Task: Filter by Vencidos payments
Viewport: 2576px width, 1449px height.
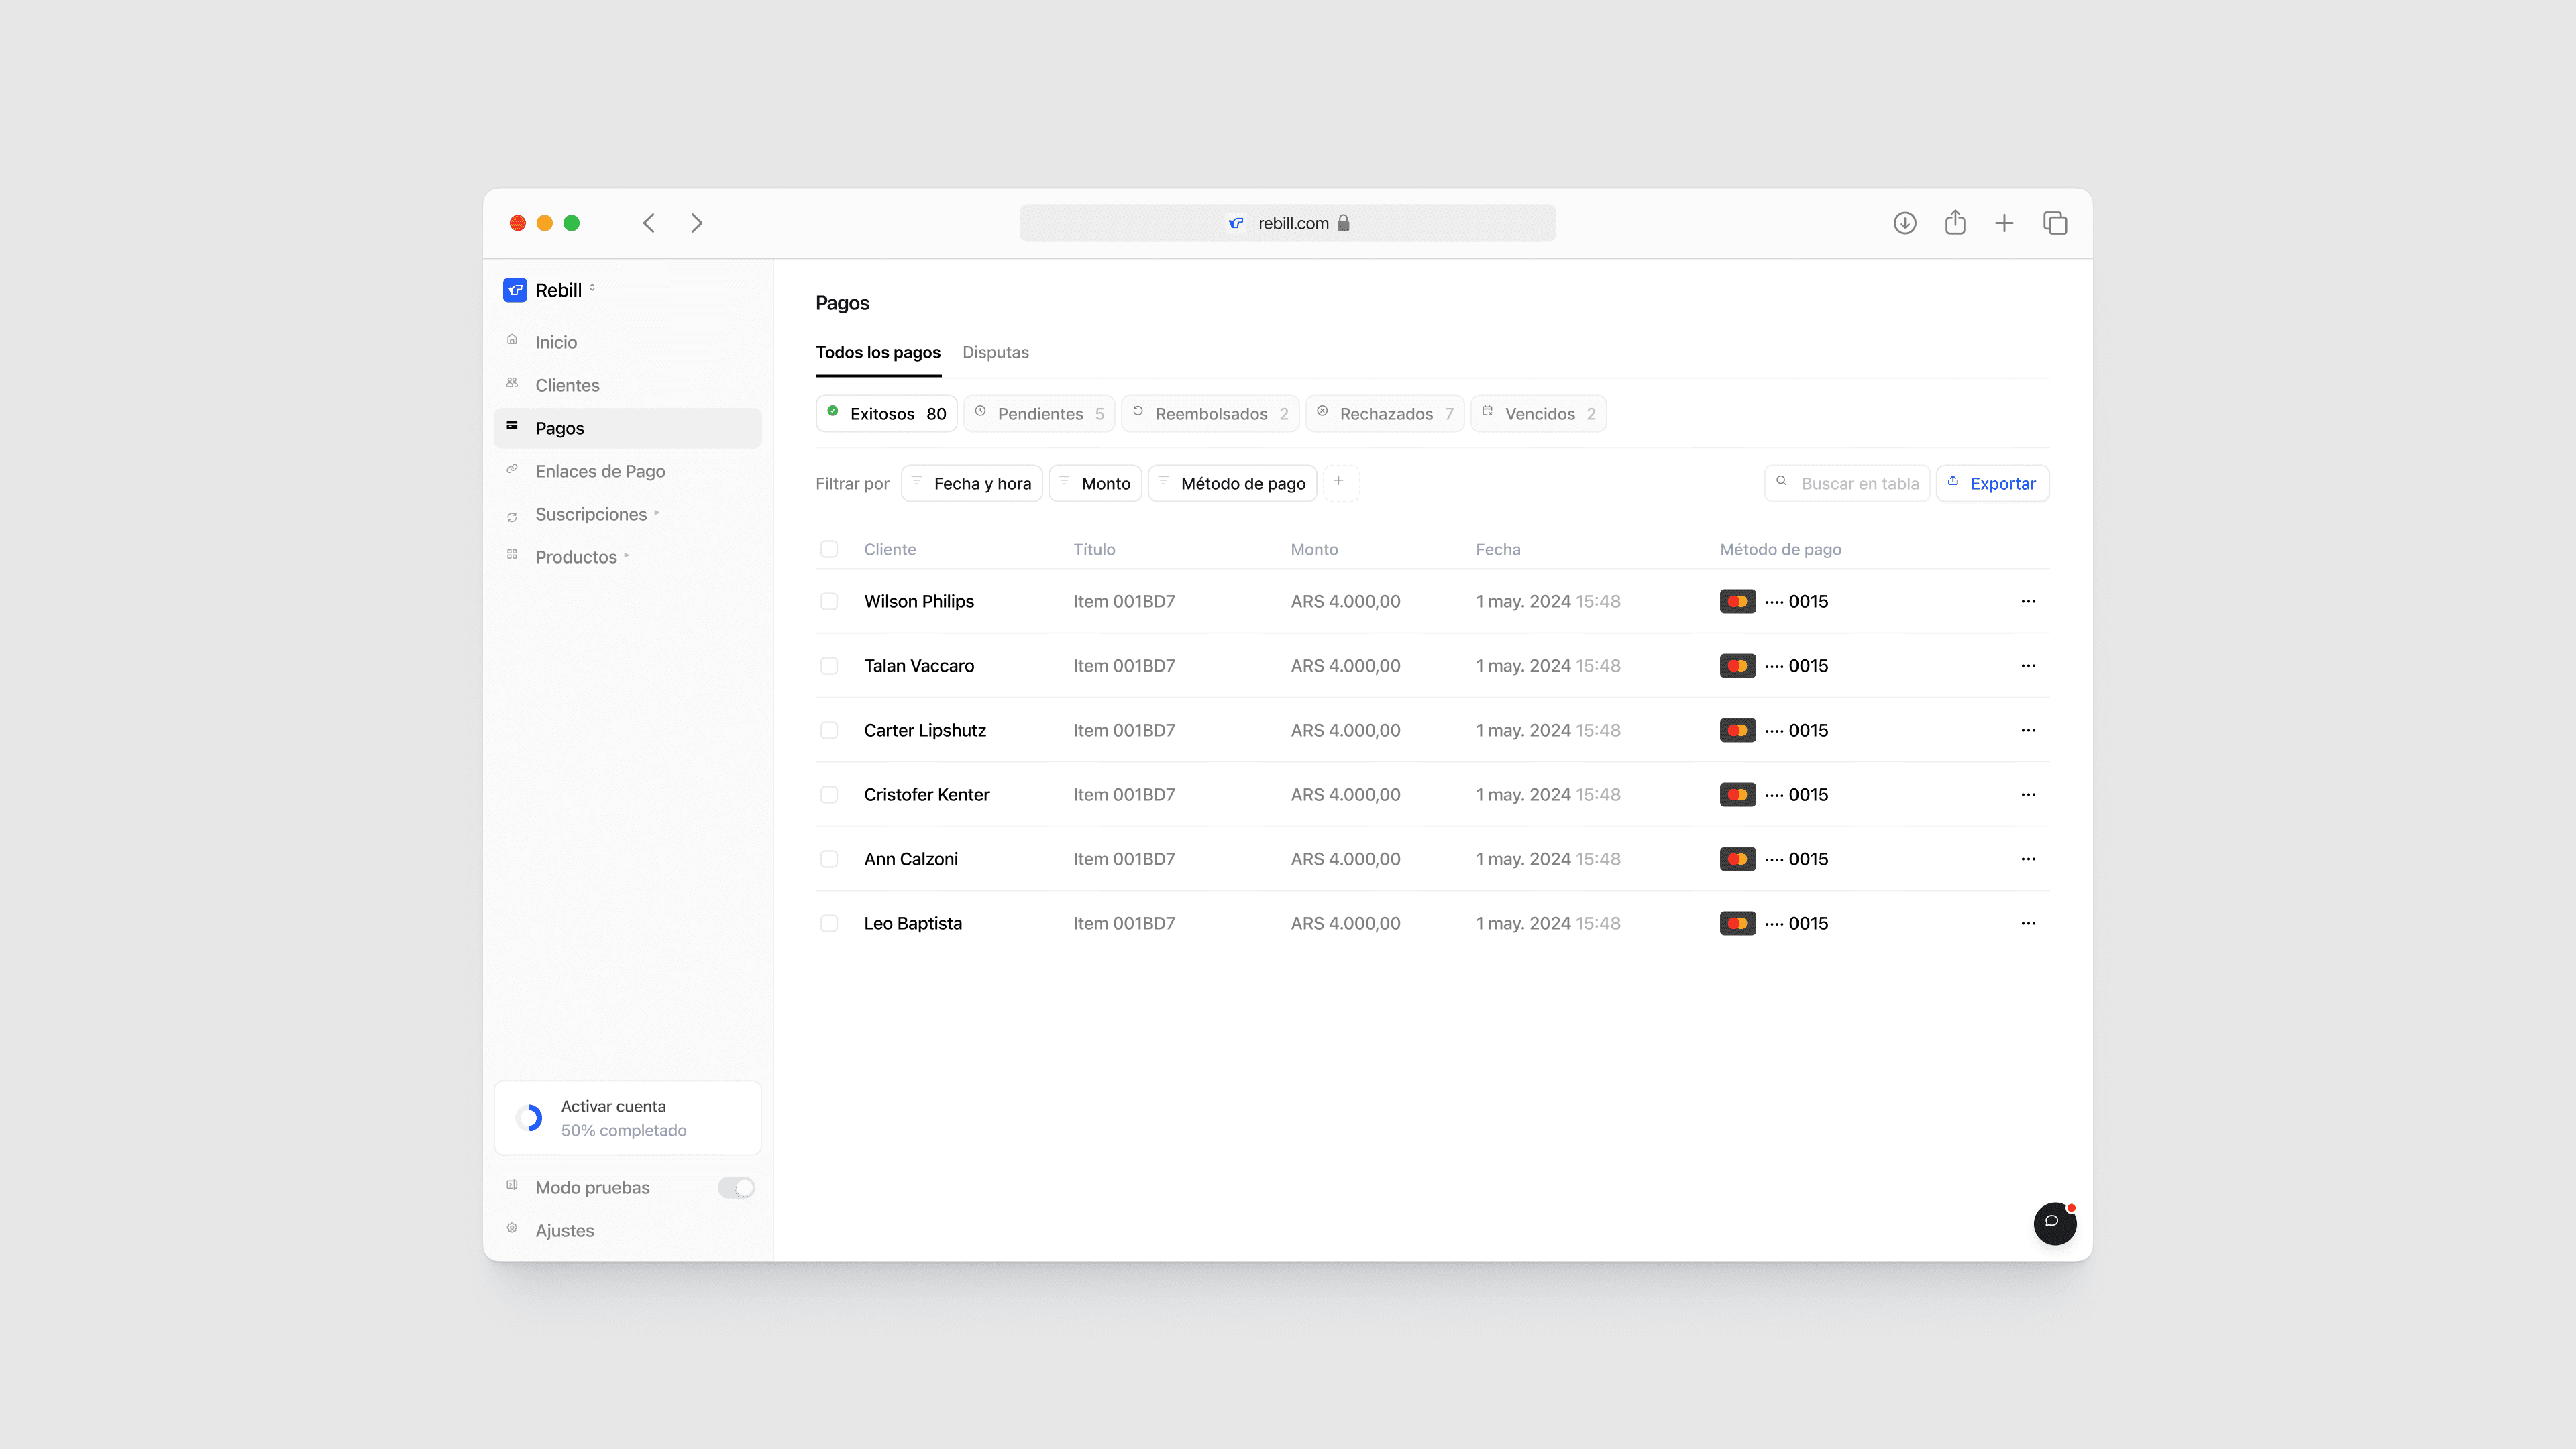Action: coord(1539,414)
